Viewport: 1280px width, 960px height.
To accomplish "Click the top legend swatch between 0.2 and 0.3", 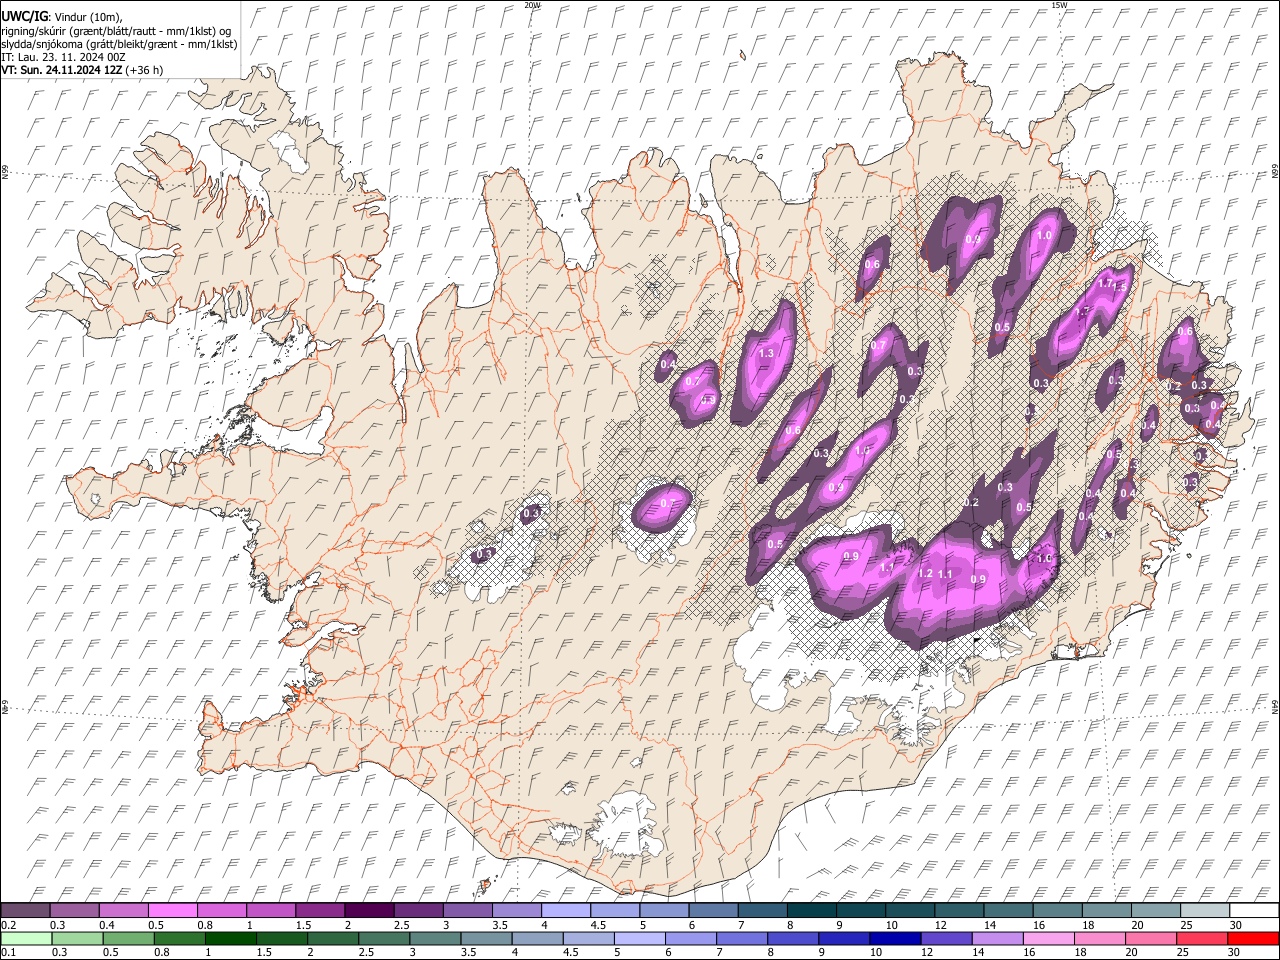I will point(25,910).
